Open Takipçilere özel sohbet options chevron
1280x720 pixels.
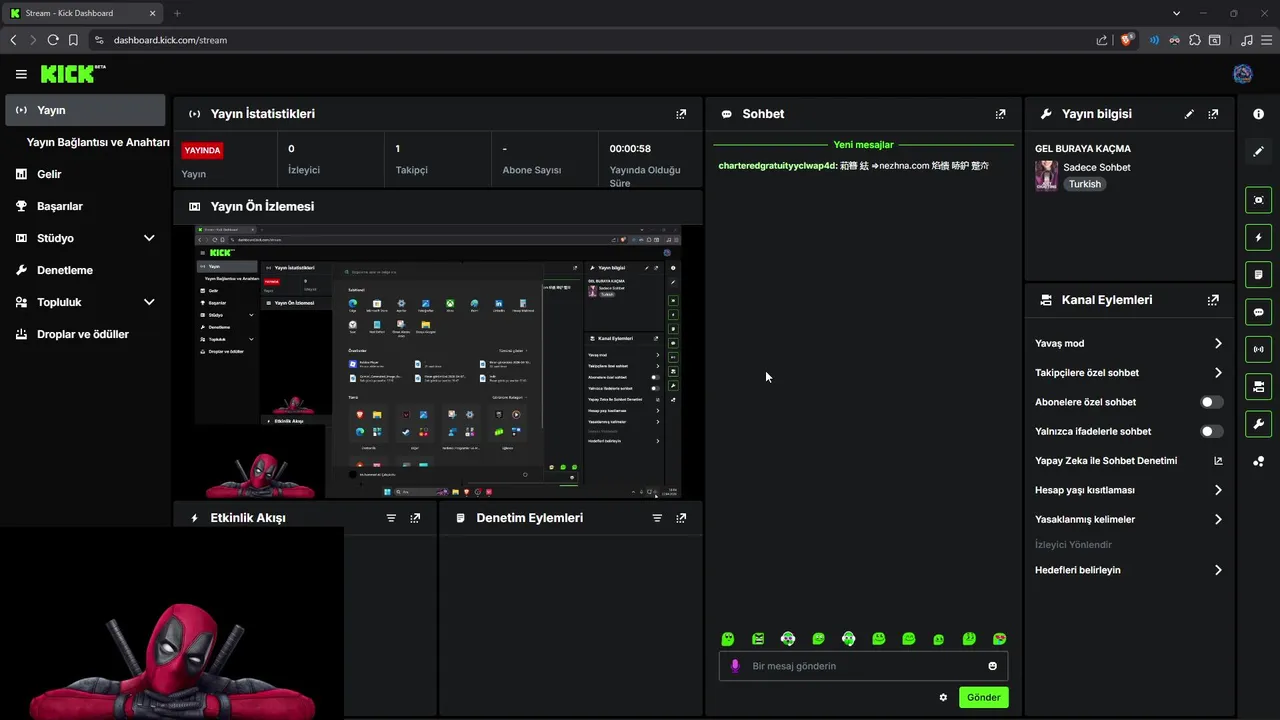[1218, 373]
